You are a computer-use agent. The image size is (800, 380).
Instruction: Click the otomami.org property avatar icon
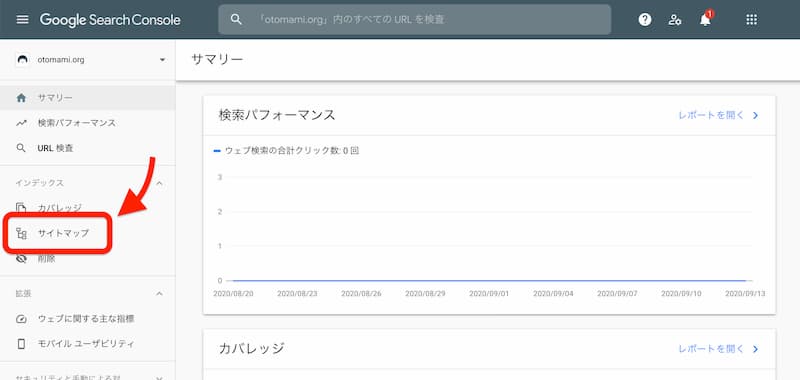point(22,60)
